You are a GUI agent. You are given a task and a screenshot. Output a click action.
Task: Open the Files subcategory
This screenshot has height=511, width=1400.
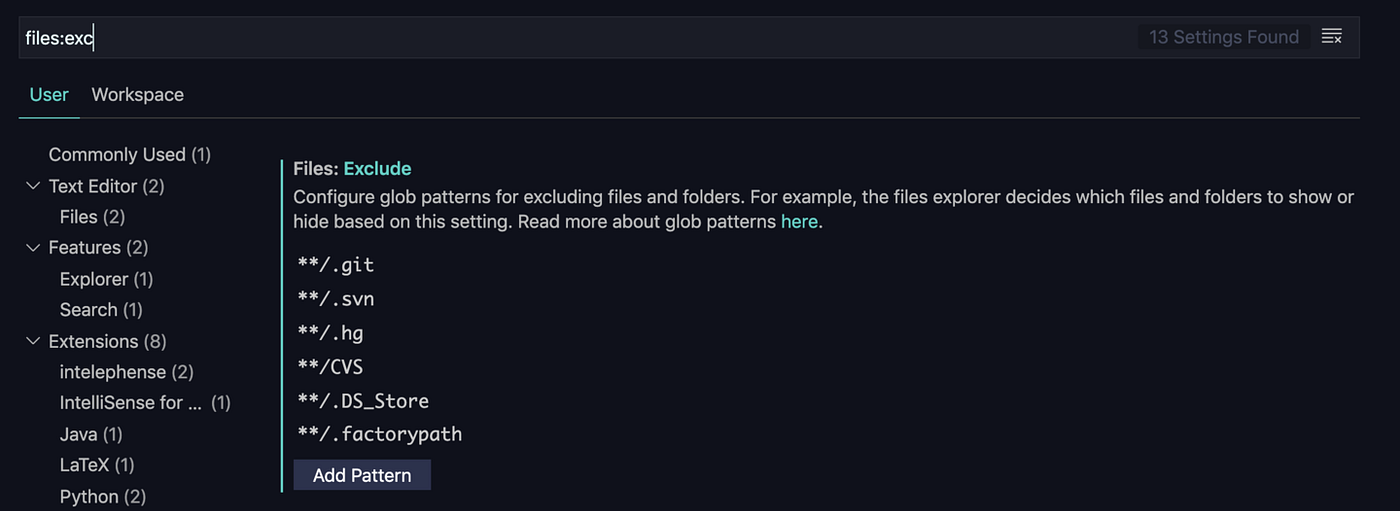click(92, 217)
